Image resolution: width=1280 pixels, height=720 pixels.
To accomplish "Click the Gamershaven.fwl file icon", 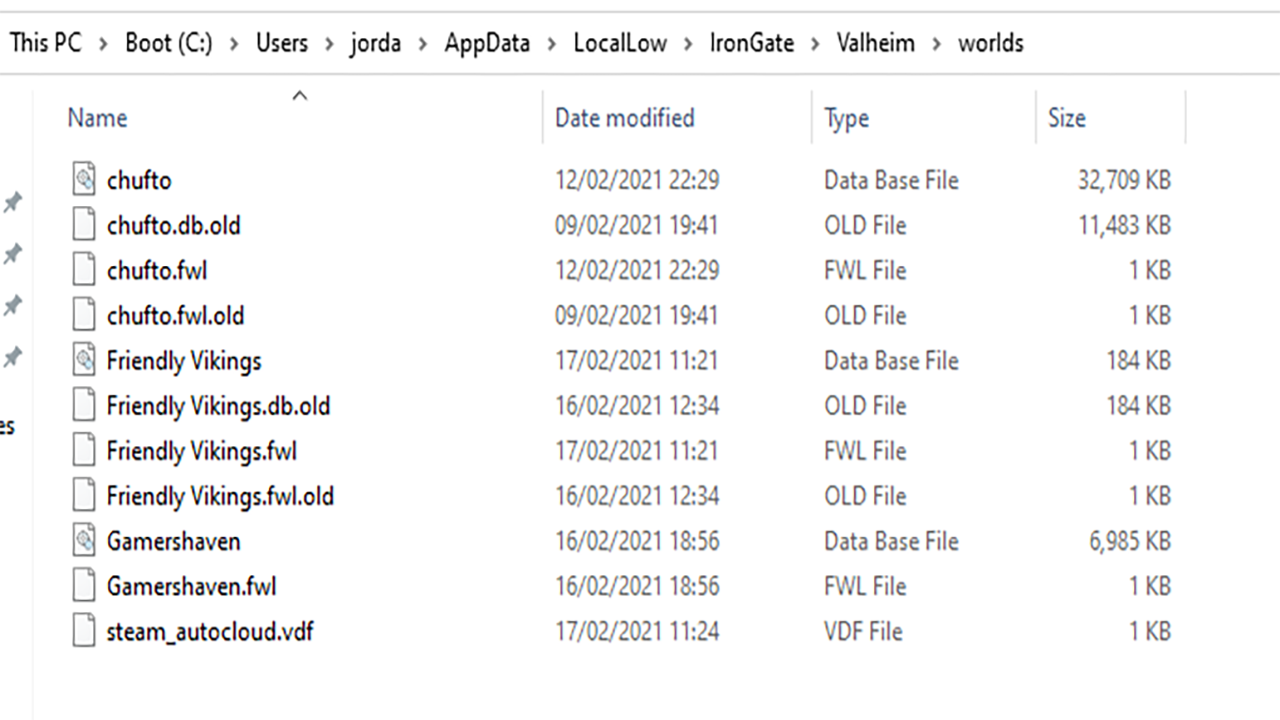I will [x=84, y=586].
